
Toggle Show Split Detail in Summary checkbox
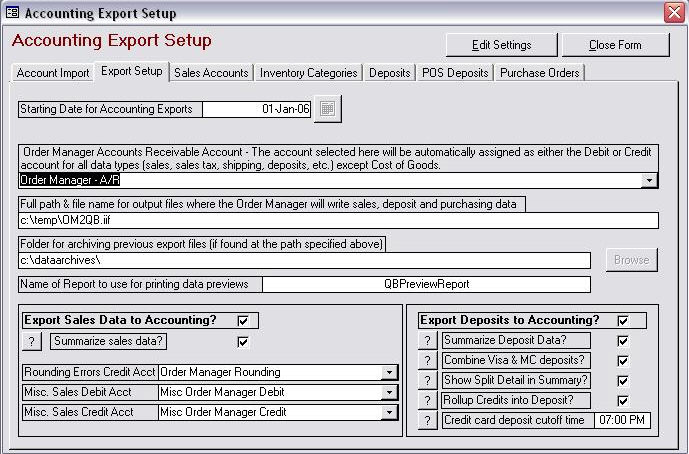coord(623,381)
